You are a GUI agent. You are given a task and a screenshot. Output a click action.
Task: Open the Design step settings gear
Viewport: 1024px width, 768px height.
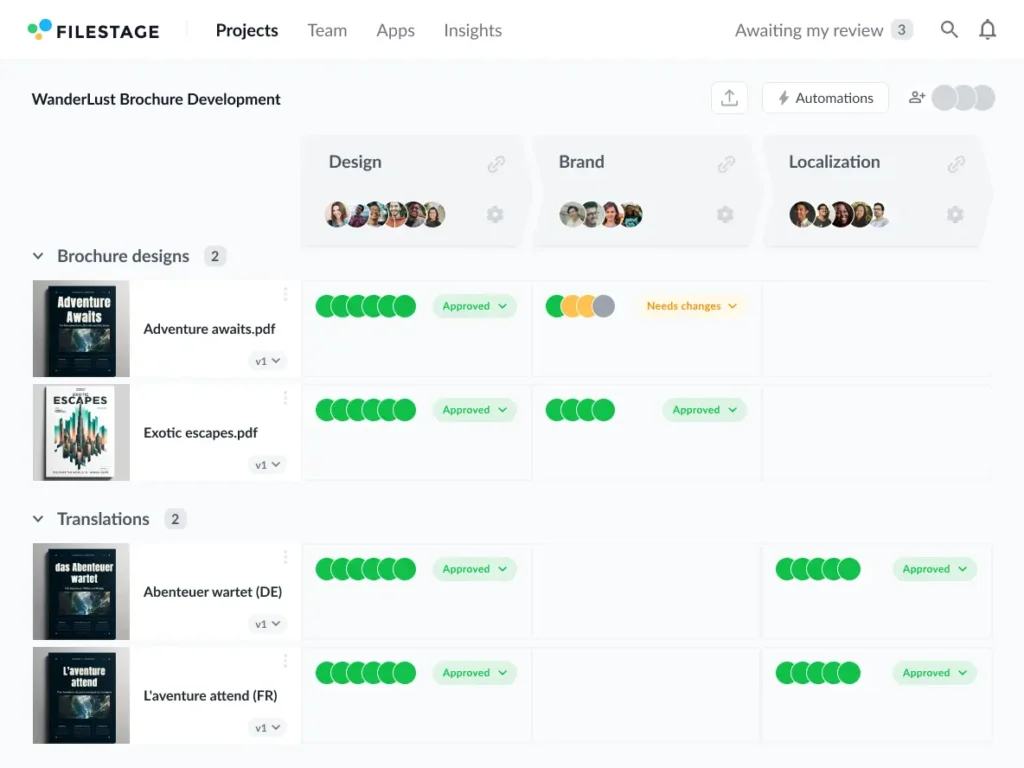pos(494,214)
